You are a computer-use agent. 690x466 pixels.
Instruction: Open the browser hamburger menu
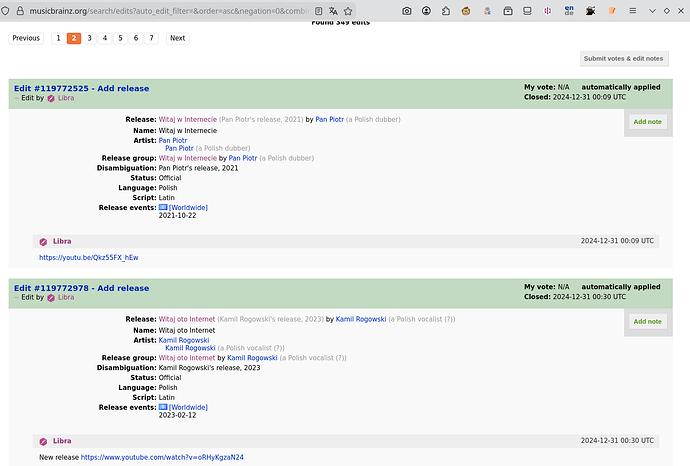coord(633,11)
